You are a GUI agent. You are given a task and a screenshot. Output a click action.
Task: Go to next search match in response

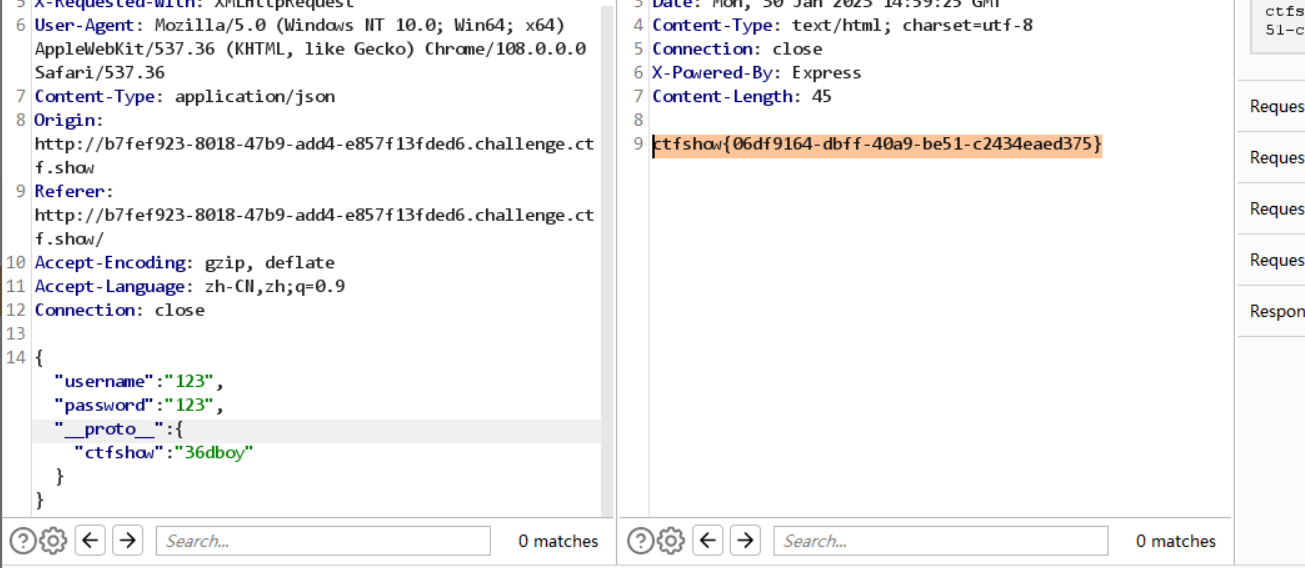pyautogui.click(x=745, y=541)
